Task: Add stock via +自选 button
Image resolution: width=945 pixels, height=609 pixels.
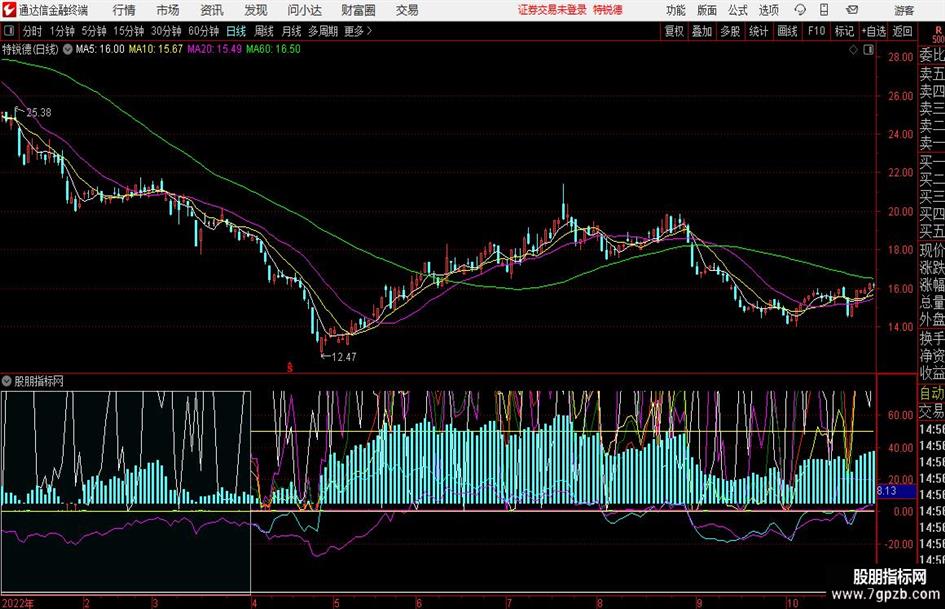Action: click(x=873, y=31)
